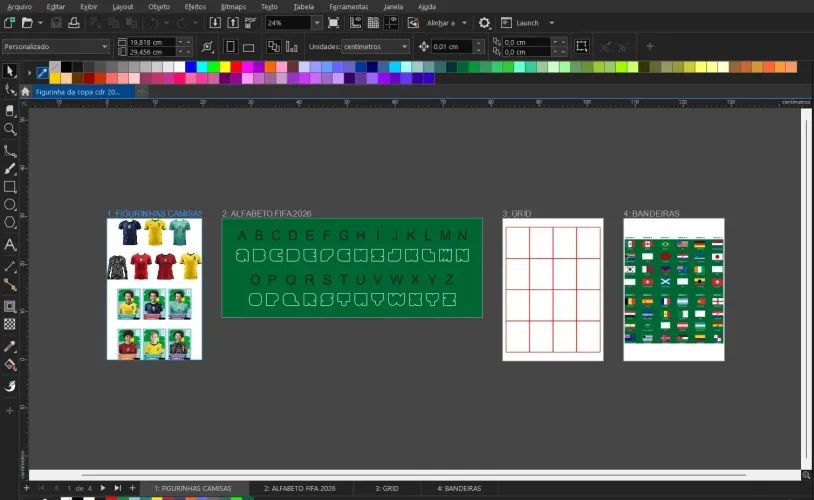Image resolution: width=814 pixels, height=500 pixels.
Task: Click the full-screen preview icon
Action: coord(333,23)
